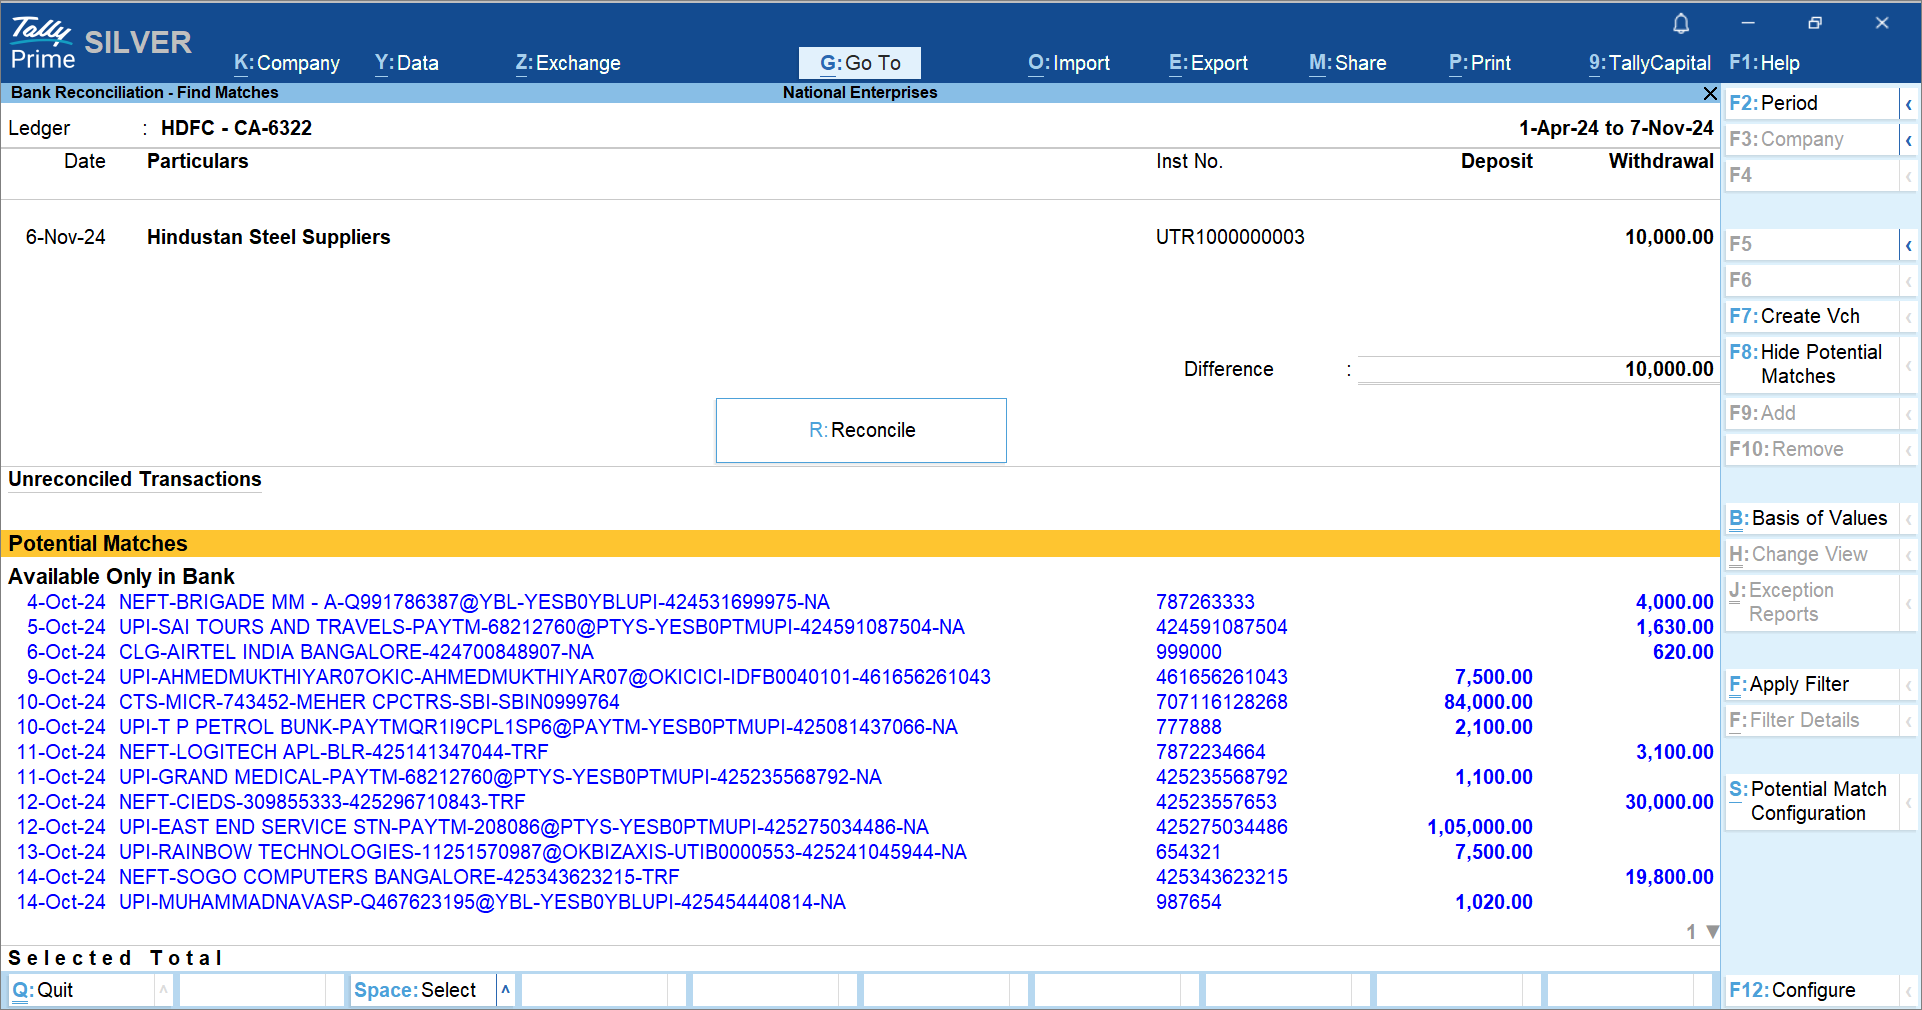Click the Unreconciled Transactions heading

(x=135, y=480)
